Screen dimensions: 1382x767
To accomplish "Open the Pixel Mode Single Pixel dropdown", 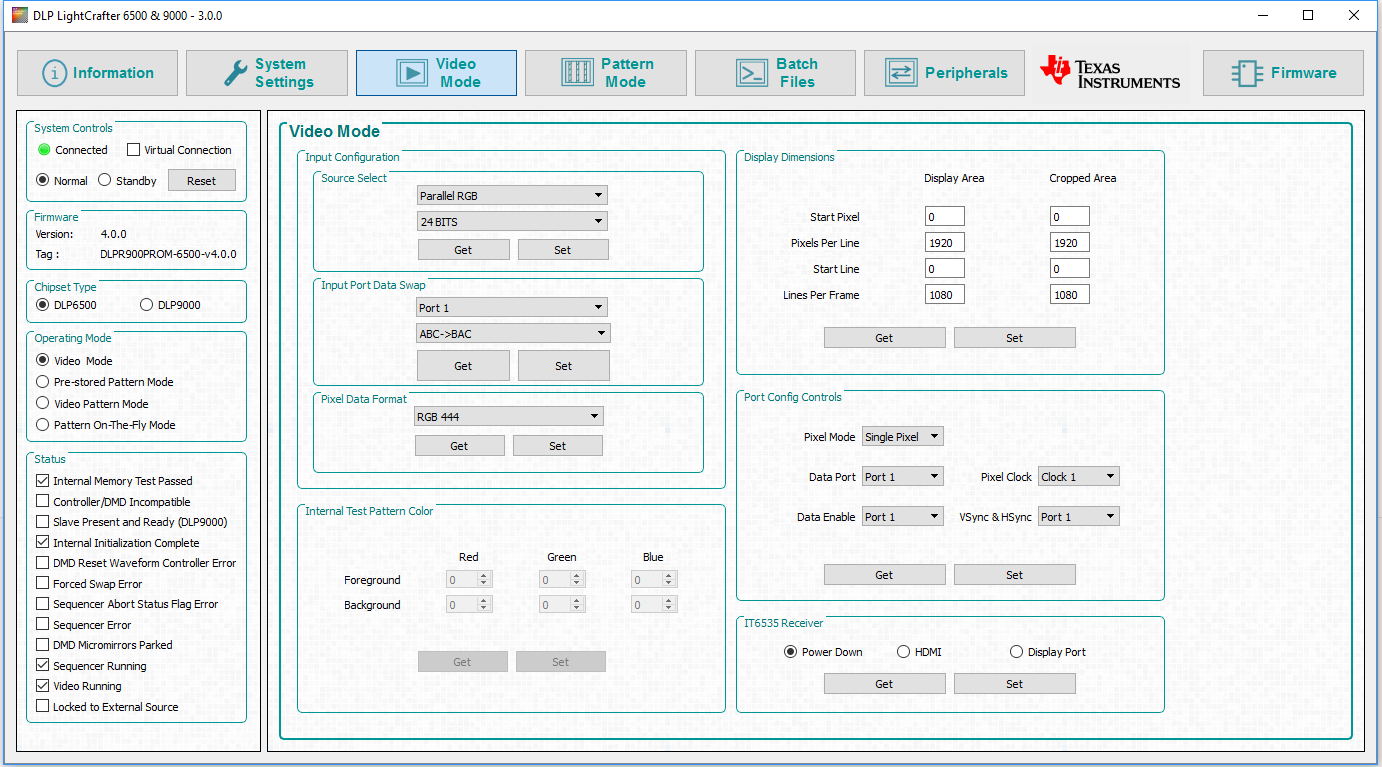I will click(x=903, y=437).
